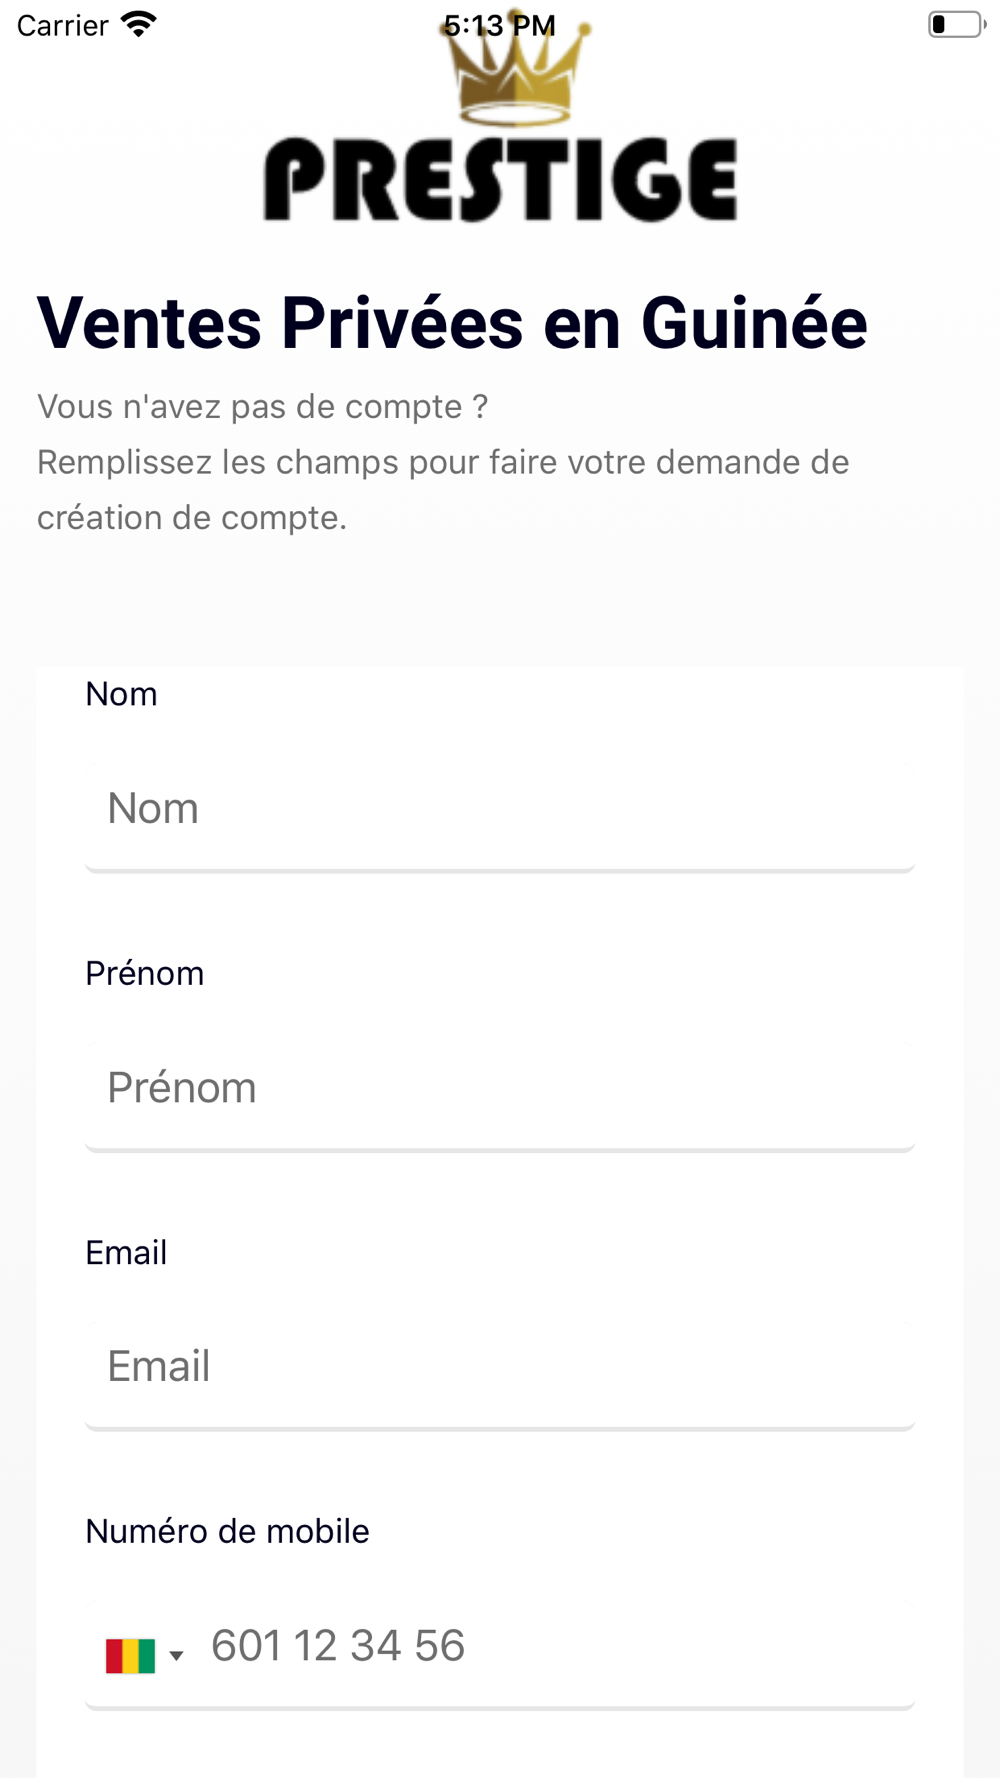Click the Email field label

[x=126, y=1252]
